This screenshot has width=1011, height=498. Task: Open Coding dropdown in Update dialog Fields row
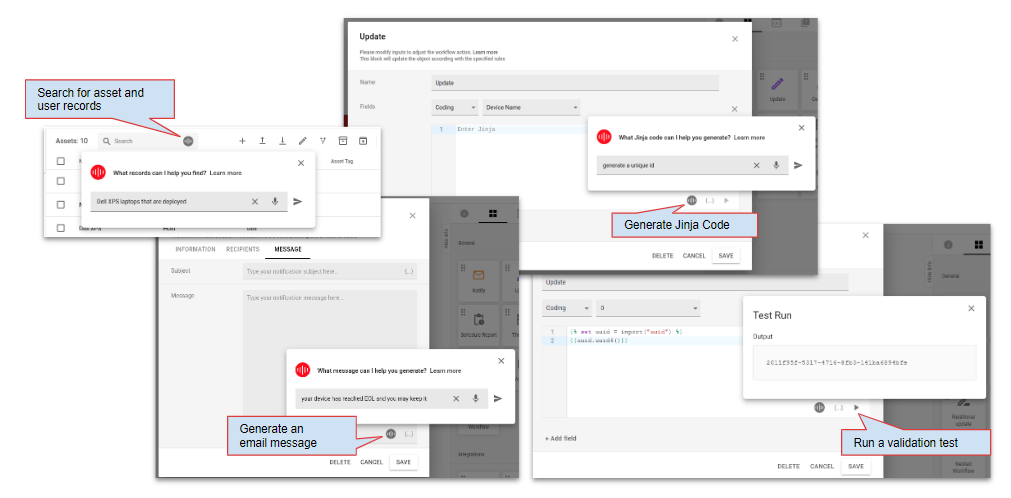tap(455, 107)
